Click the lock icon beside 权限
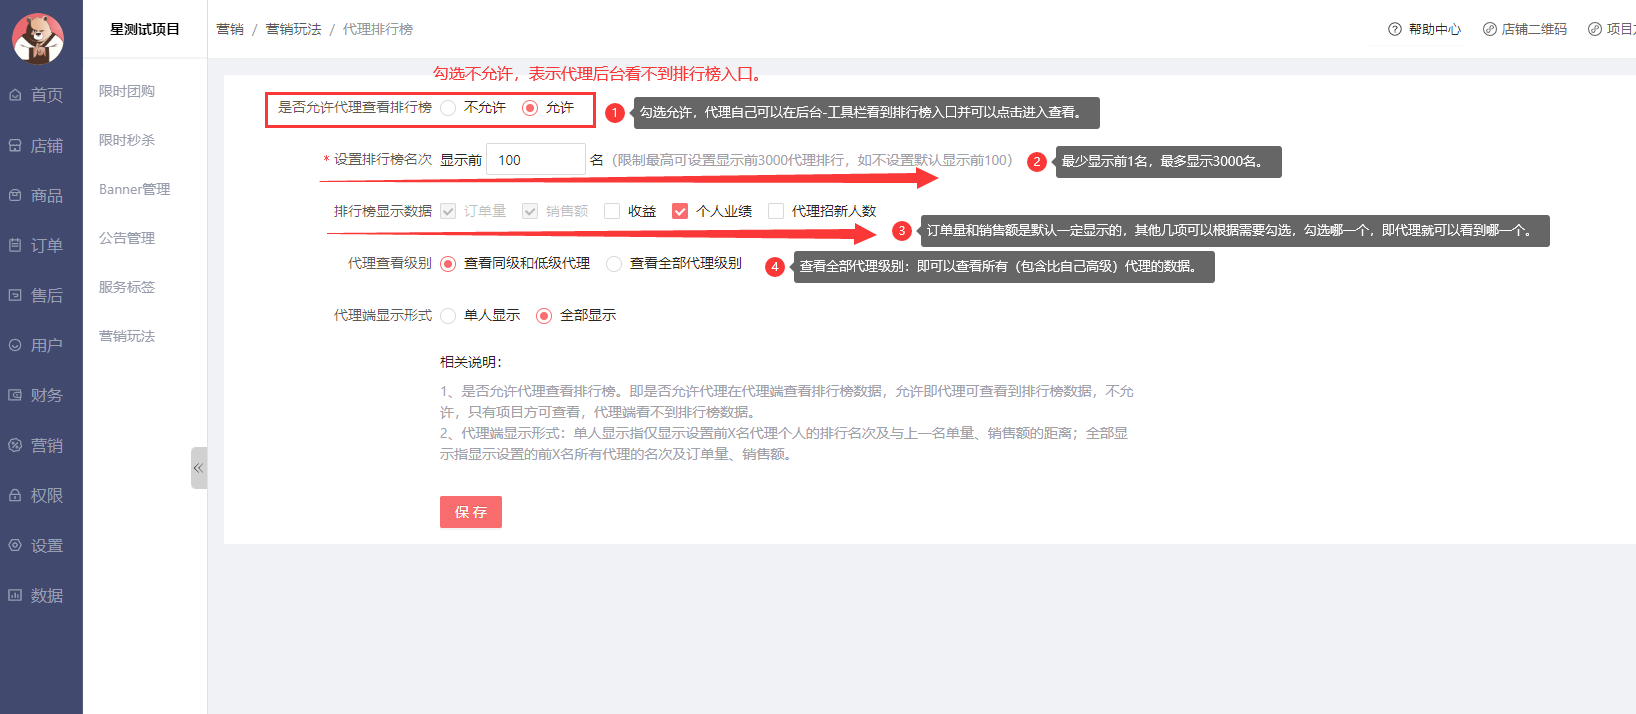This screenshot has height=714, width=1636. 15,495
